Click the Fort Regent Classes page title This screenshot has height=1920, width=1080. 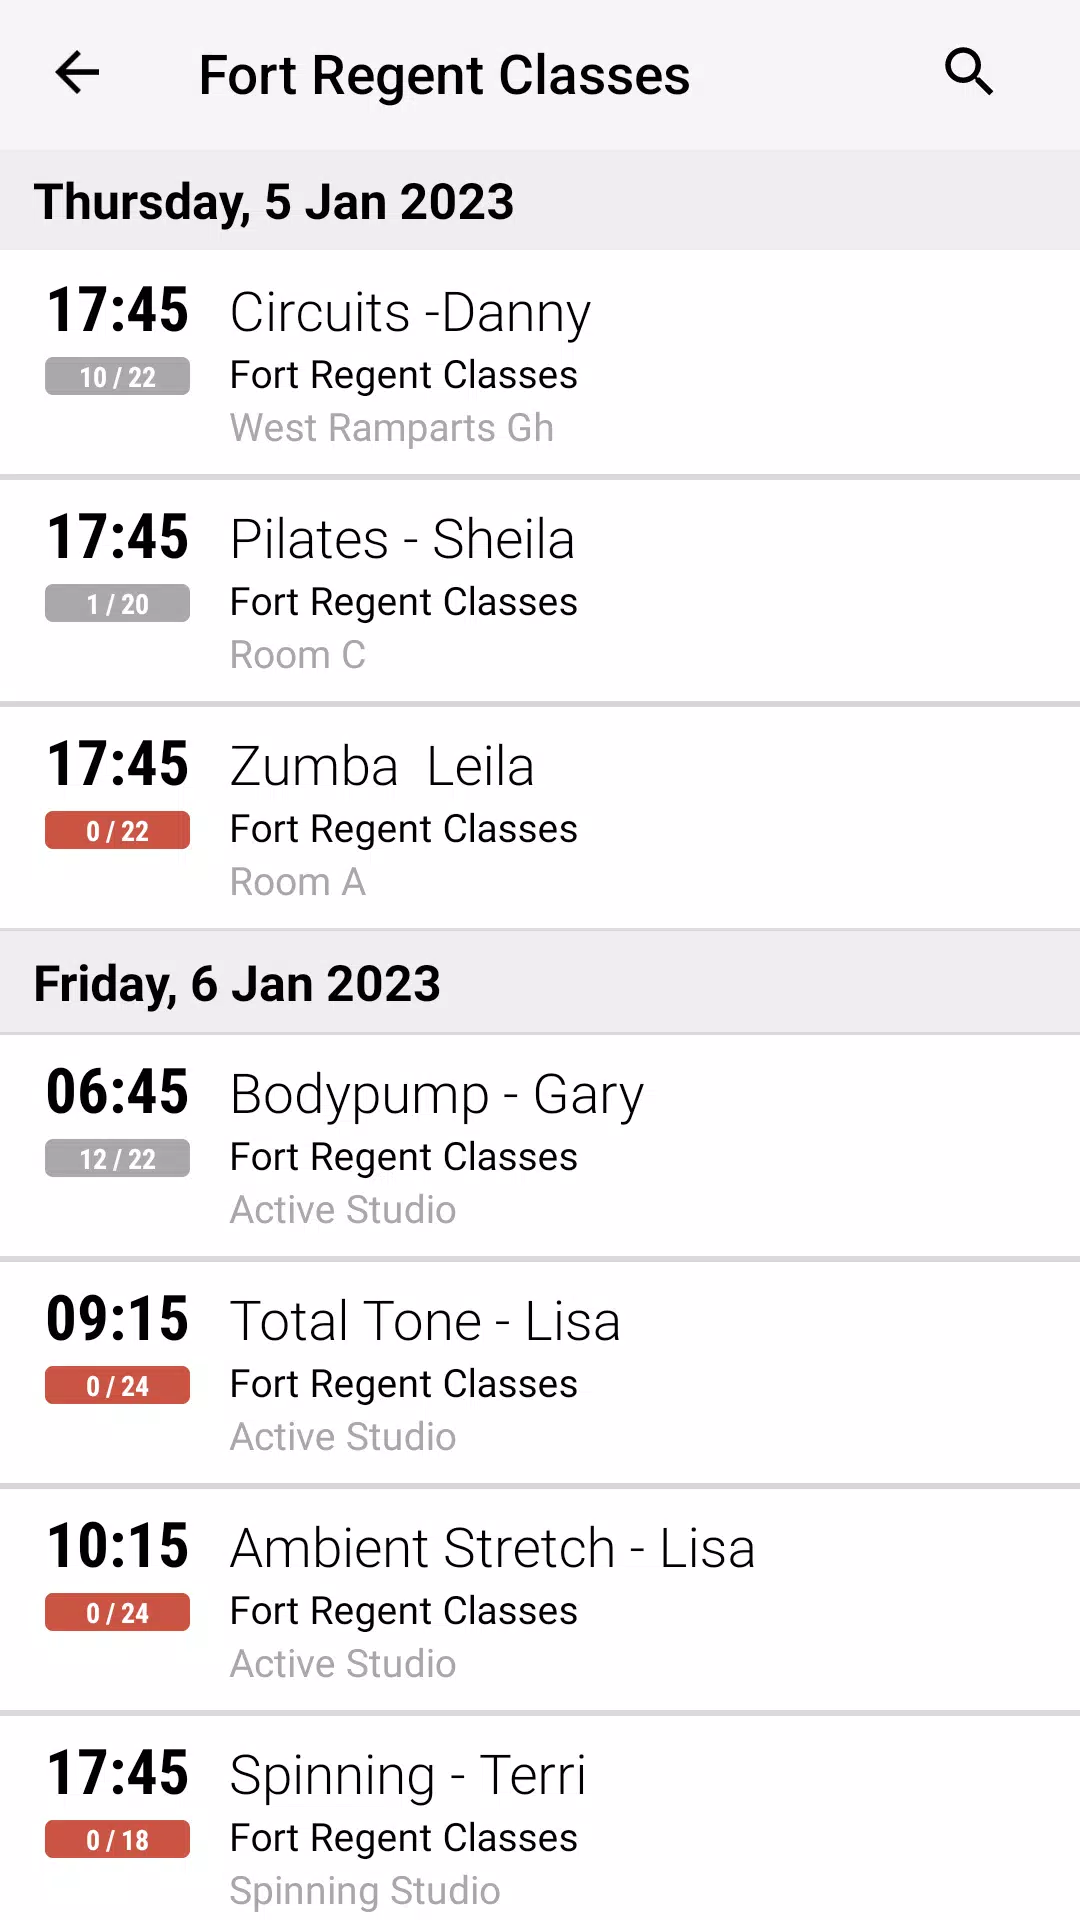click(444, 75)
